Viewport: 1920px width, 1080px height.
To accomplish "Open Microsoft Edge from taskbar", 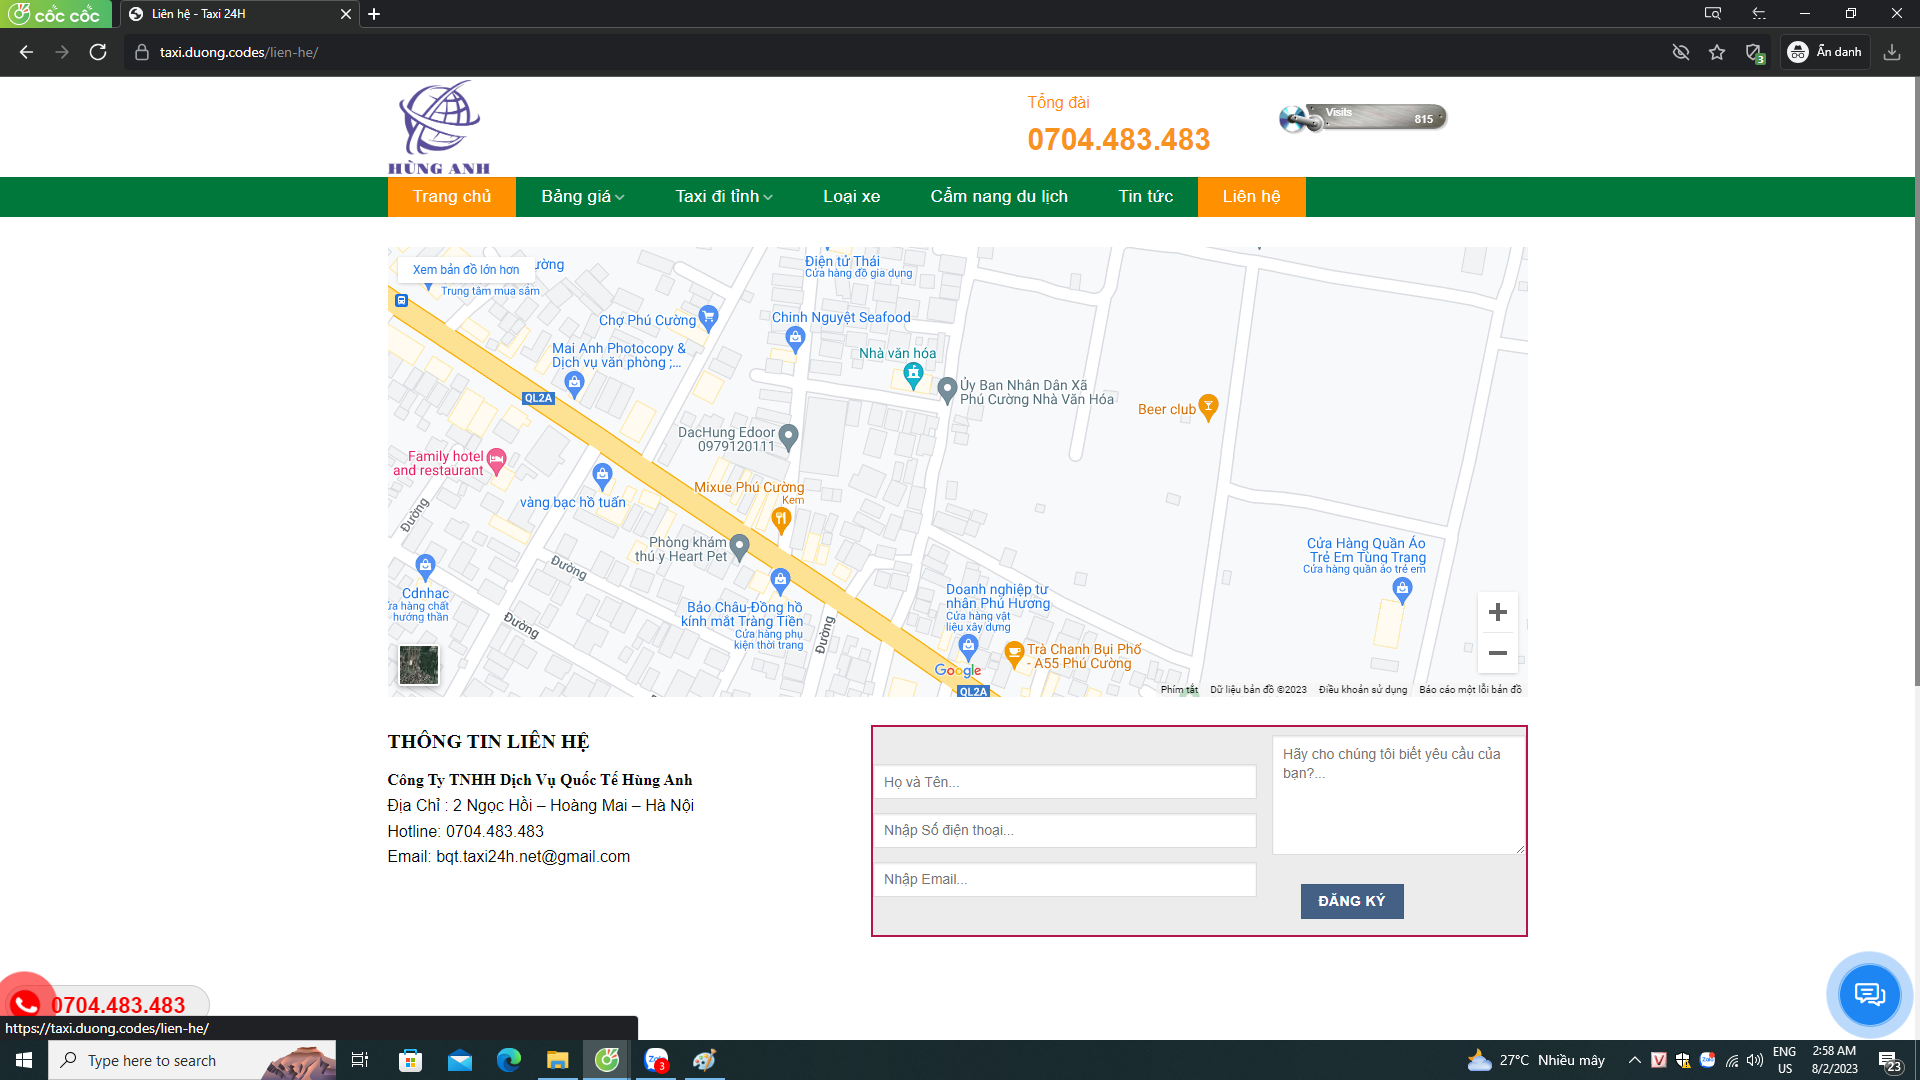I will [509, 1060].
